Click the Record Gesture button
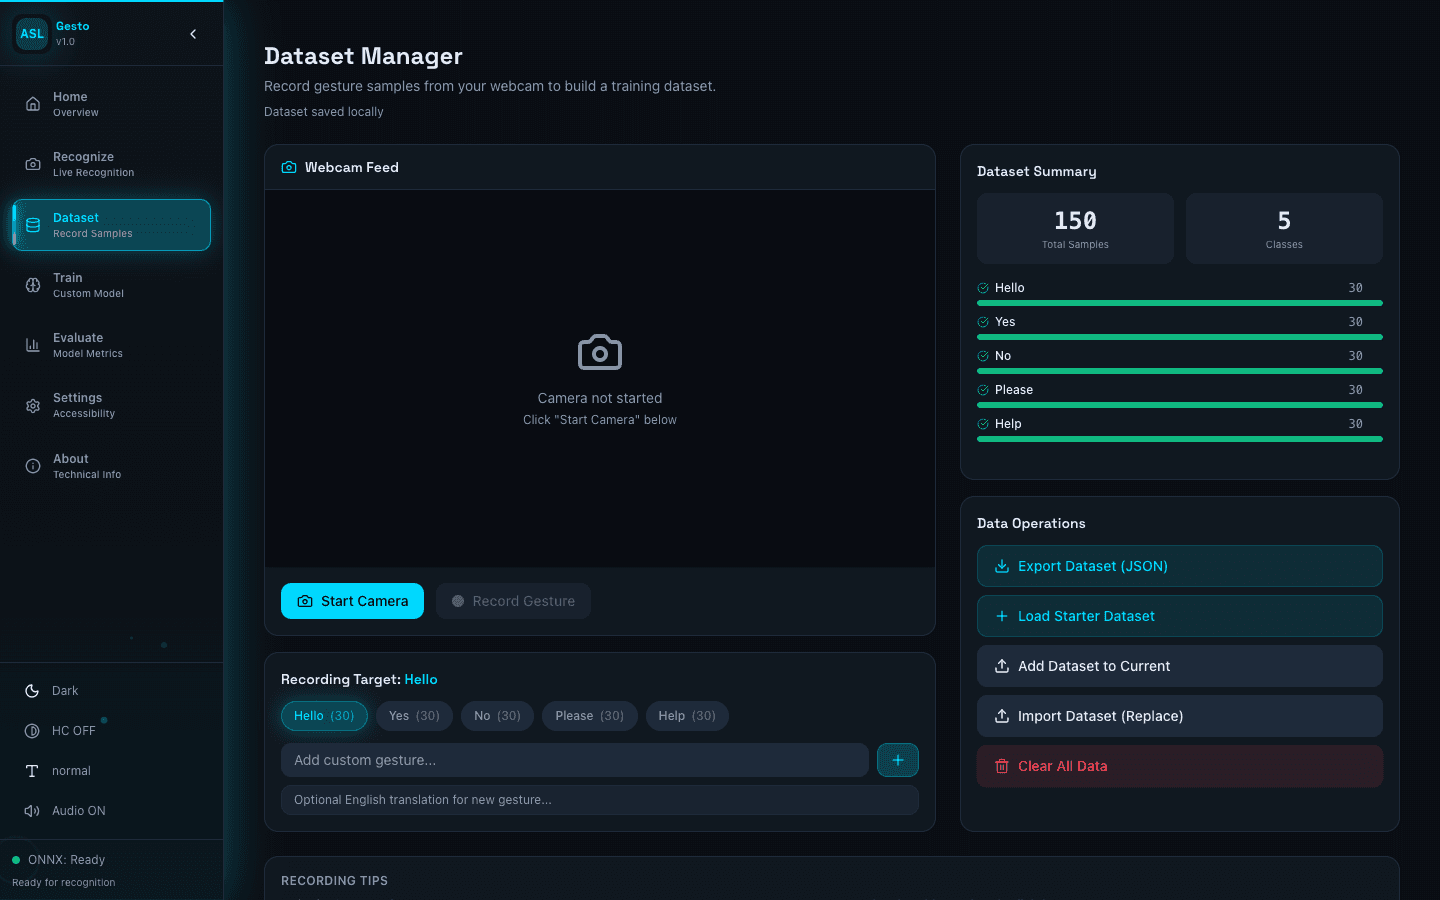Image resolution: width=1440 pixels, height=900 pixels. [513, 601]
